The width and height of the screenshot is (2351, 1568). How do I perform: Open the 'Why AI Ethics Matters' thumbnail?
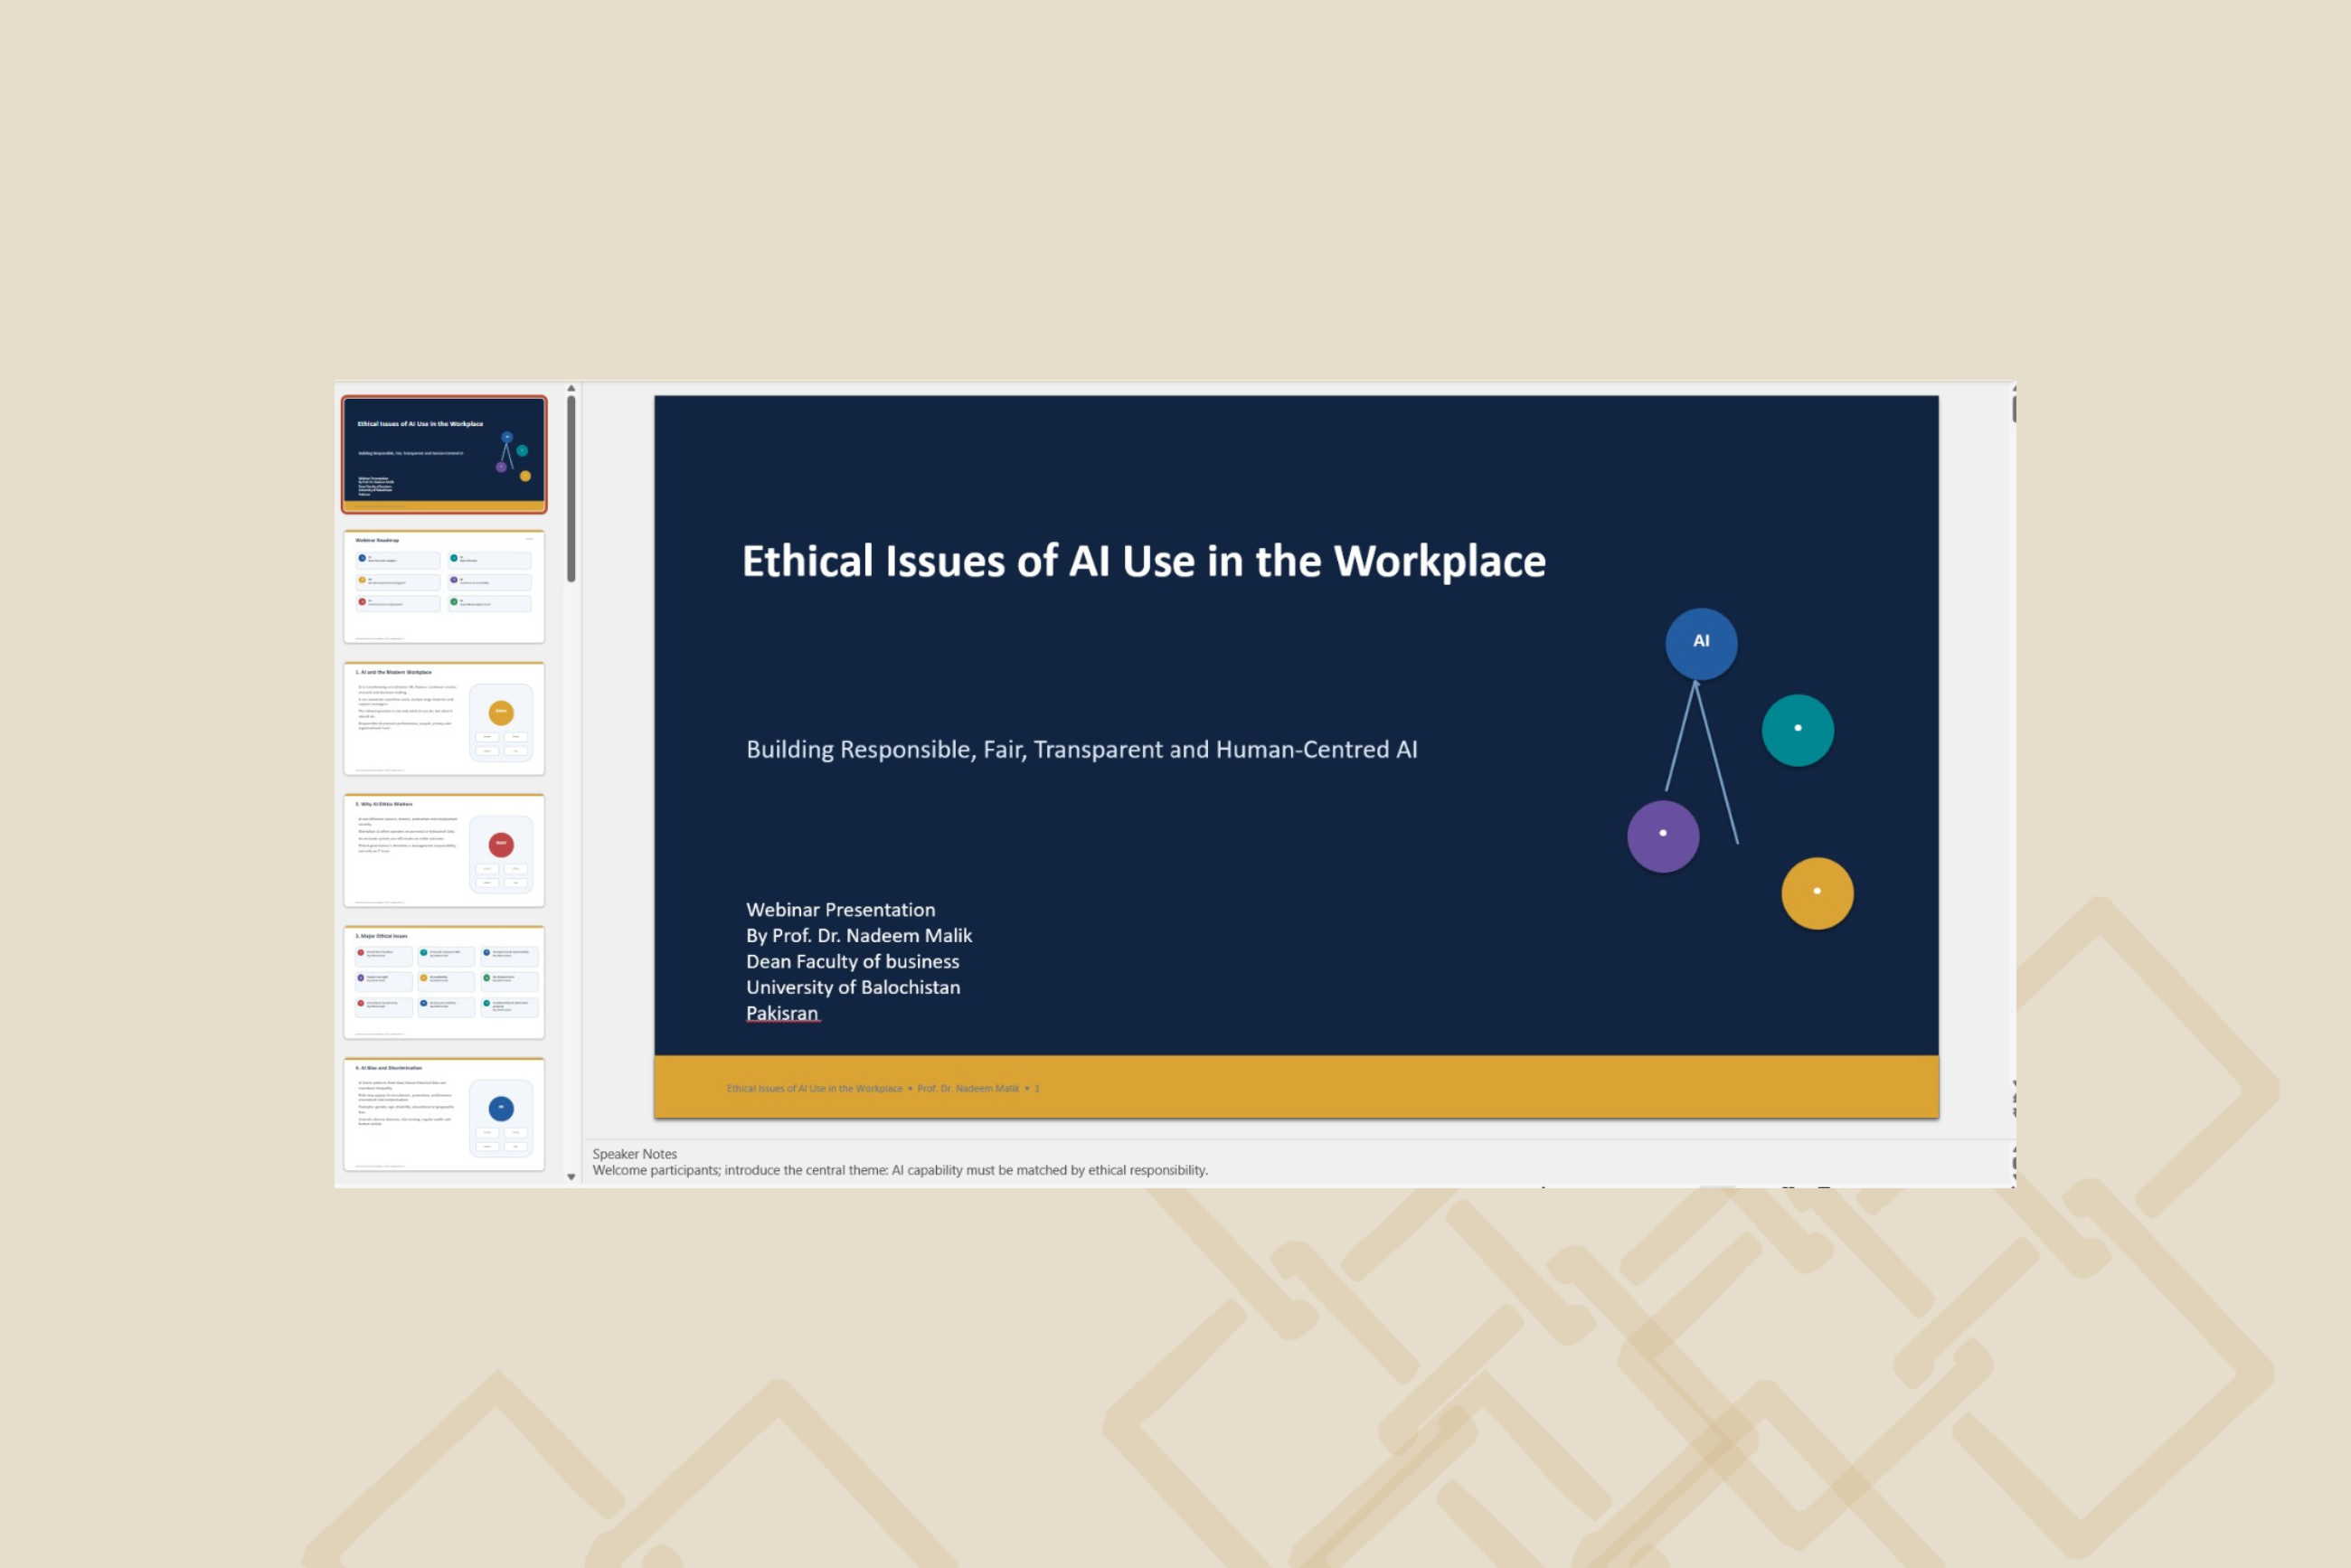point(444,851)
